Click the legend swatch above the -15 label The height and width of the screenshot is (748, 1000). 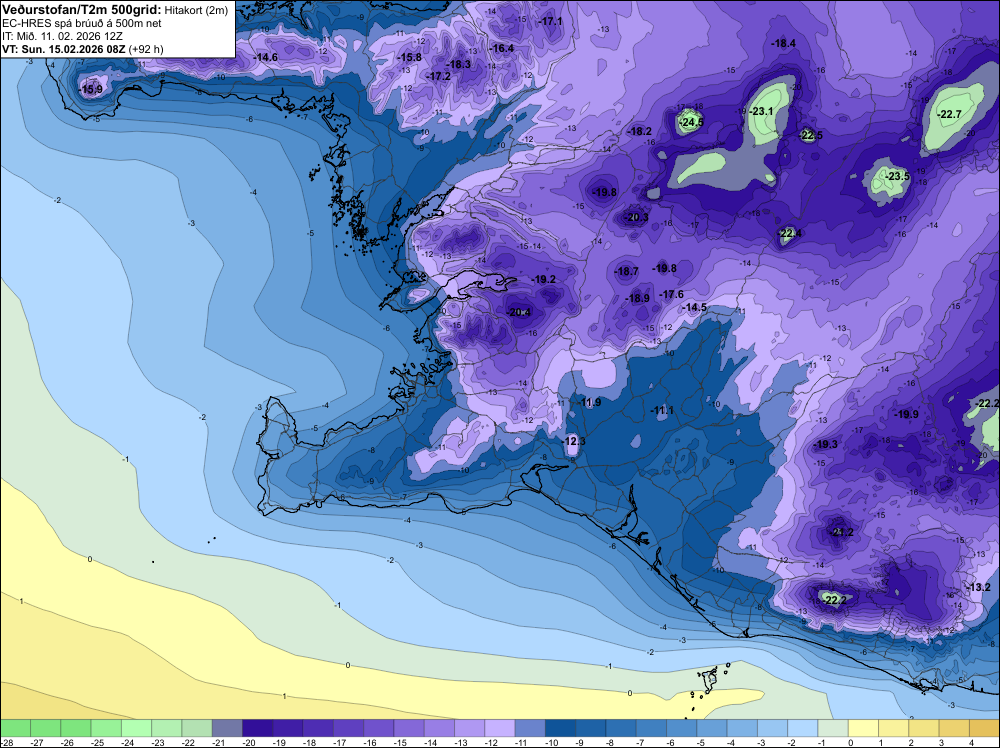(409, 728)
